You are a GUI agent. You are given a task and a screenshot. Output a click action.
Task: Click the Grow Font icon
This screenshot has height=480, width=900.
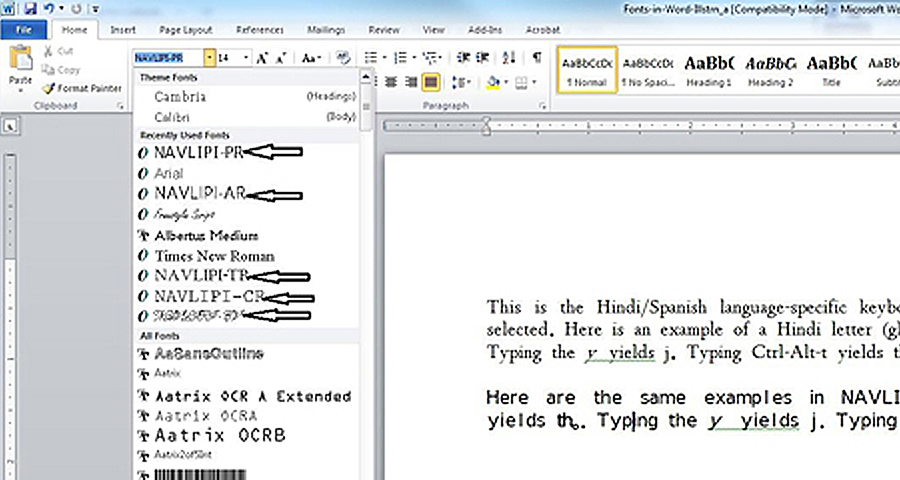coord(262,58)
